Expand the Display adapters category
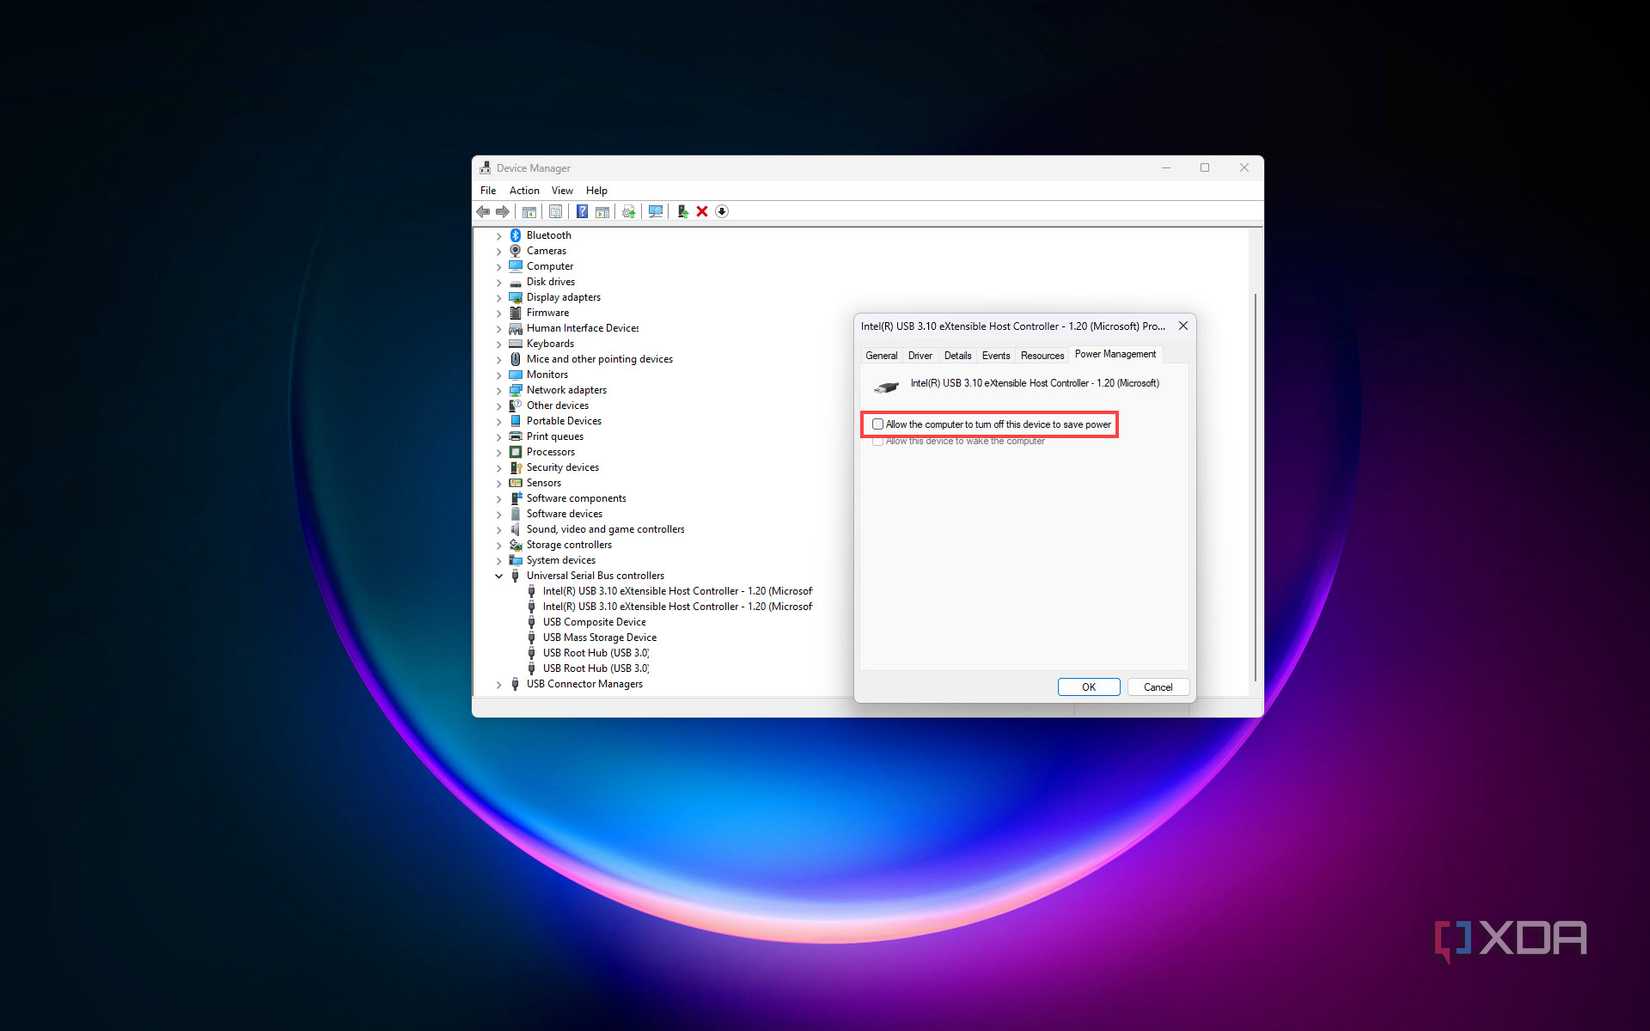Image resolution: width=1650 pixels, height=1031 pixels. pyautogui.click(x=499, y=297)
